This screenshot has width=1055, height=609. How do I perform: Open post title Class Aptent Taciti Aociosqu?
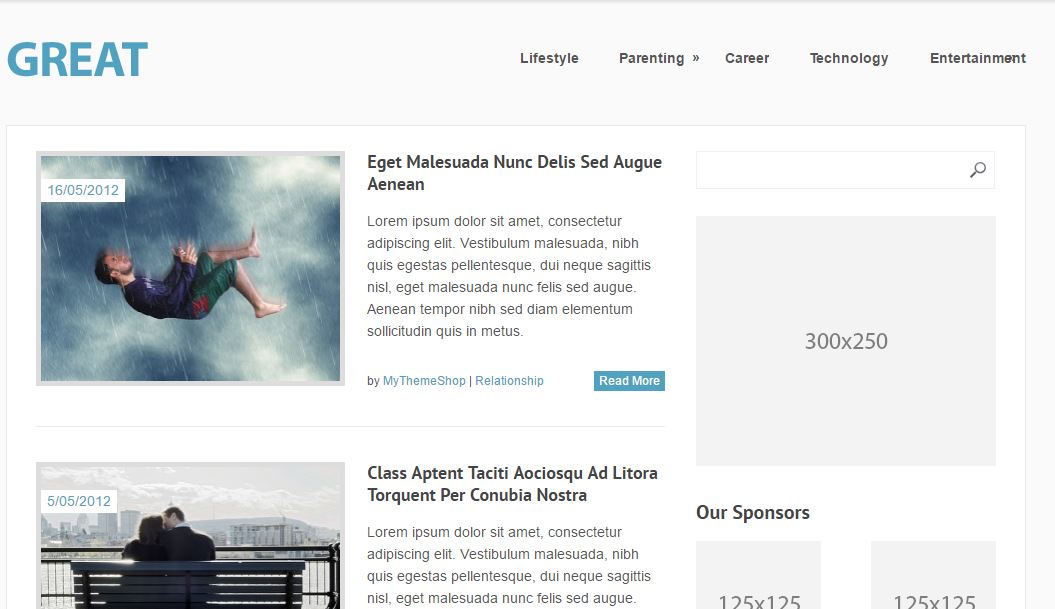click(512, 484)
